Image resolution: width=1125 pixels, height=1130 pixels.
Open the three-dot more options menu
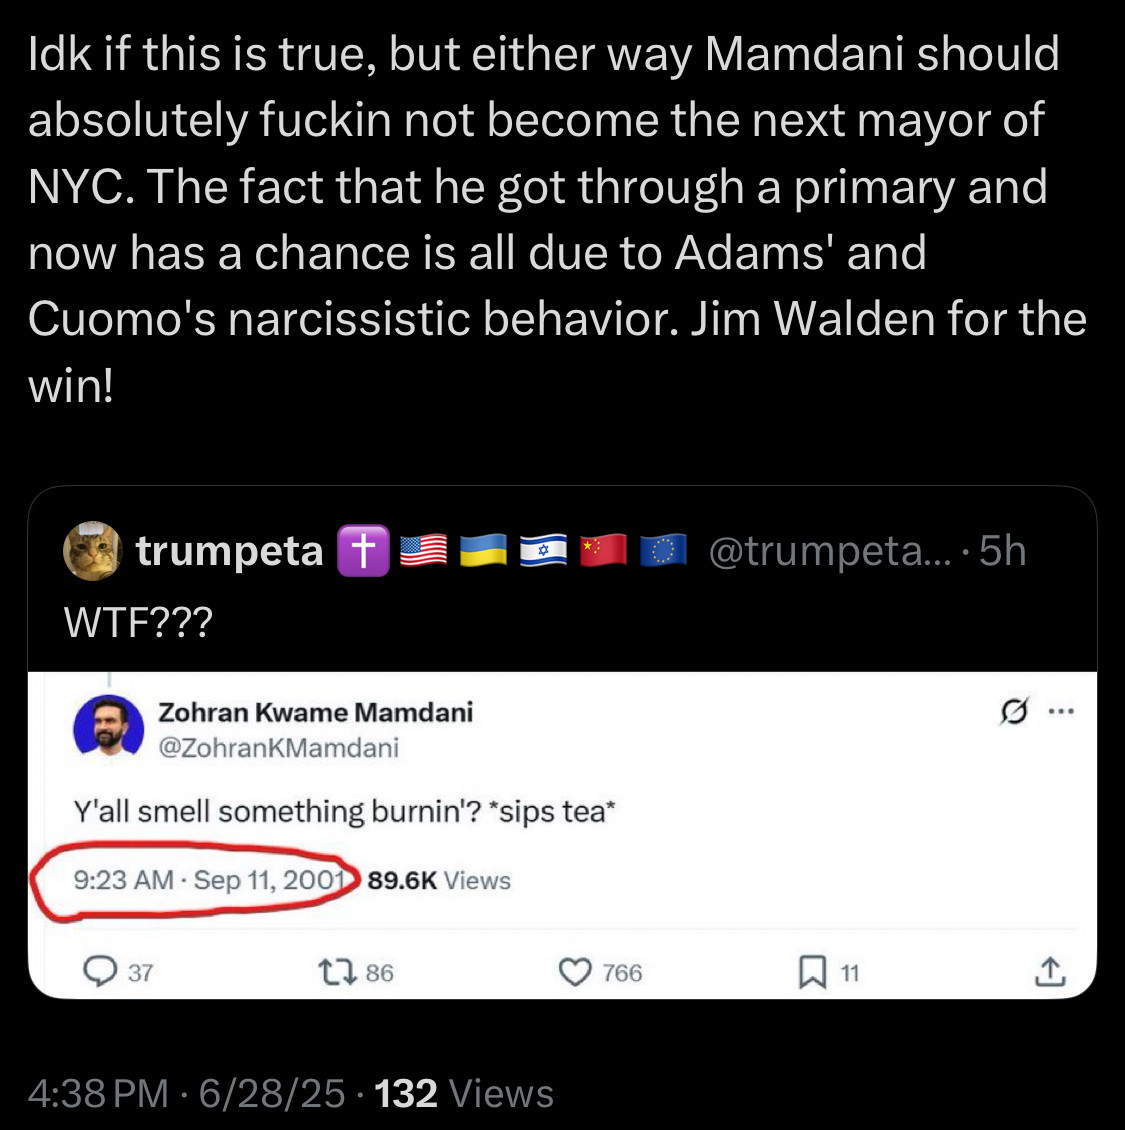tap(1060, 712)
